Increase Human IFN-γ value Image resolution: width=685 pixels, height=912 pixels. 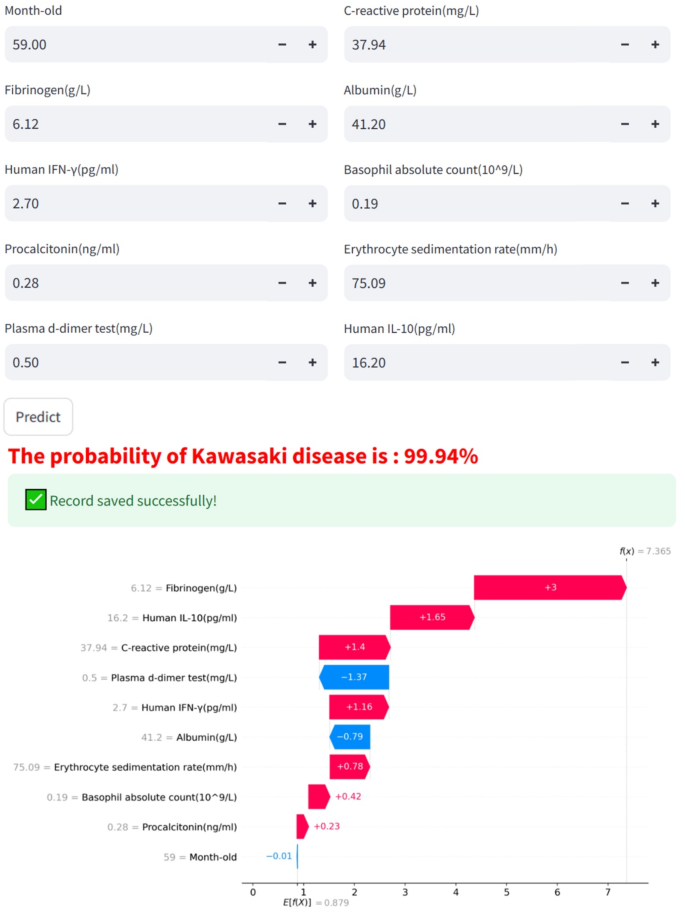(312, 204)
